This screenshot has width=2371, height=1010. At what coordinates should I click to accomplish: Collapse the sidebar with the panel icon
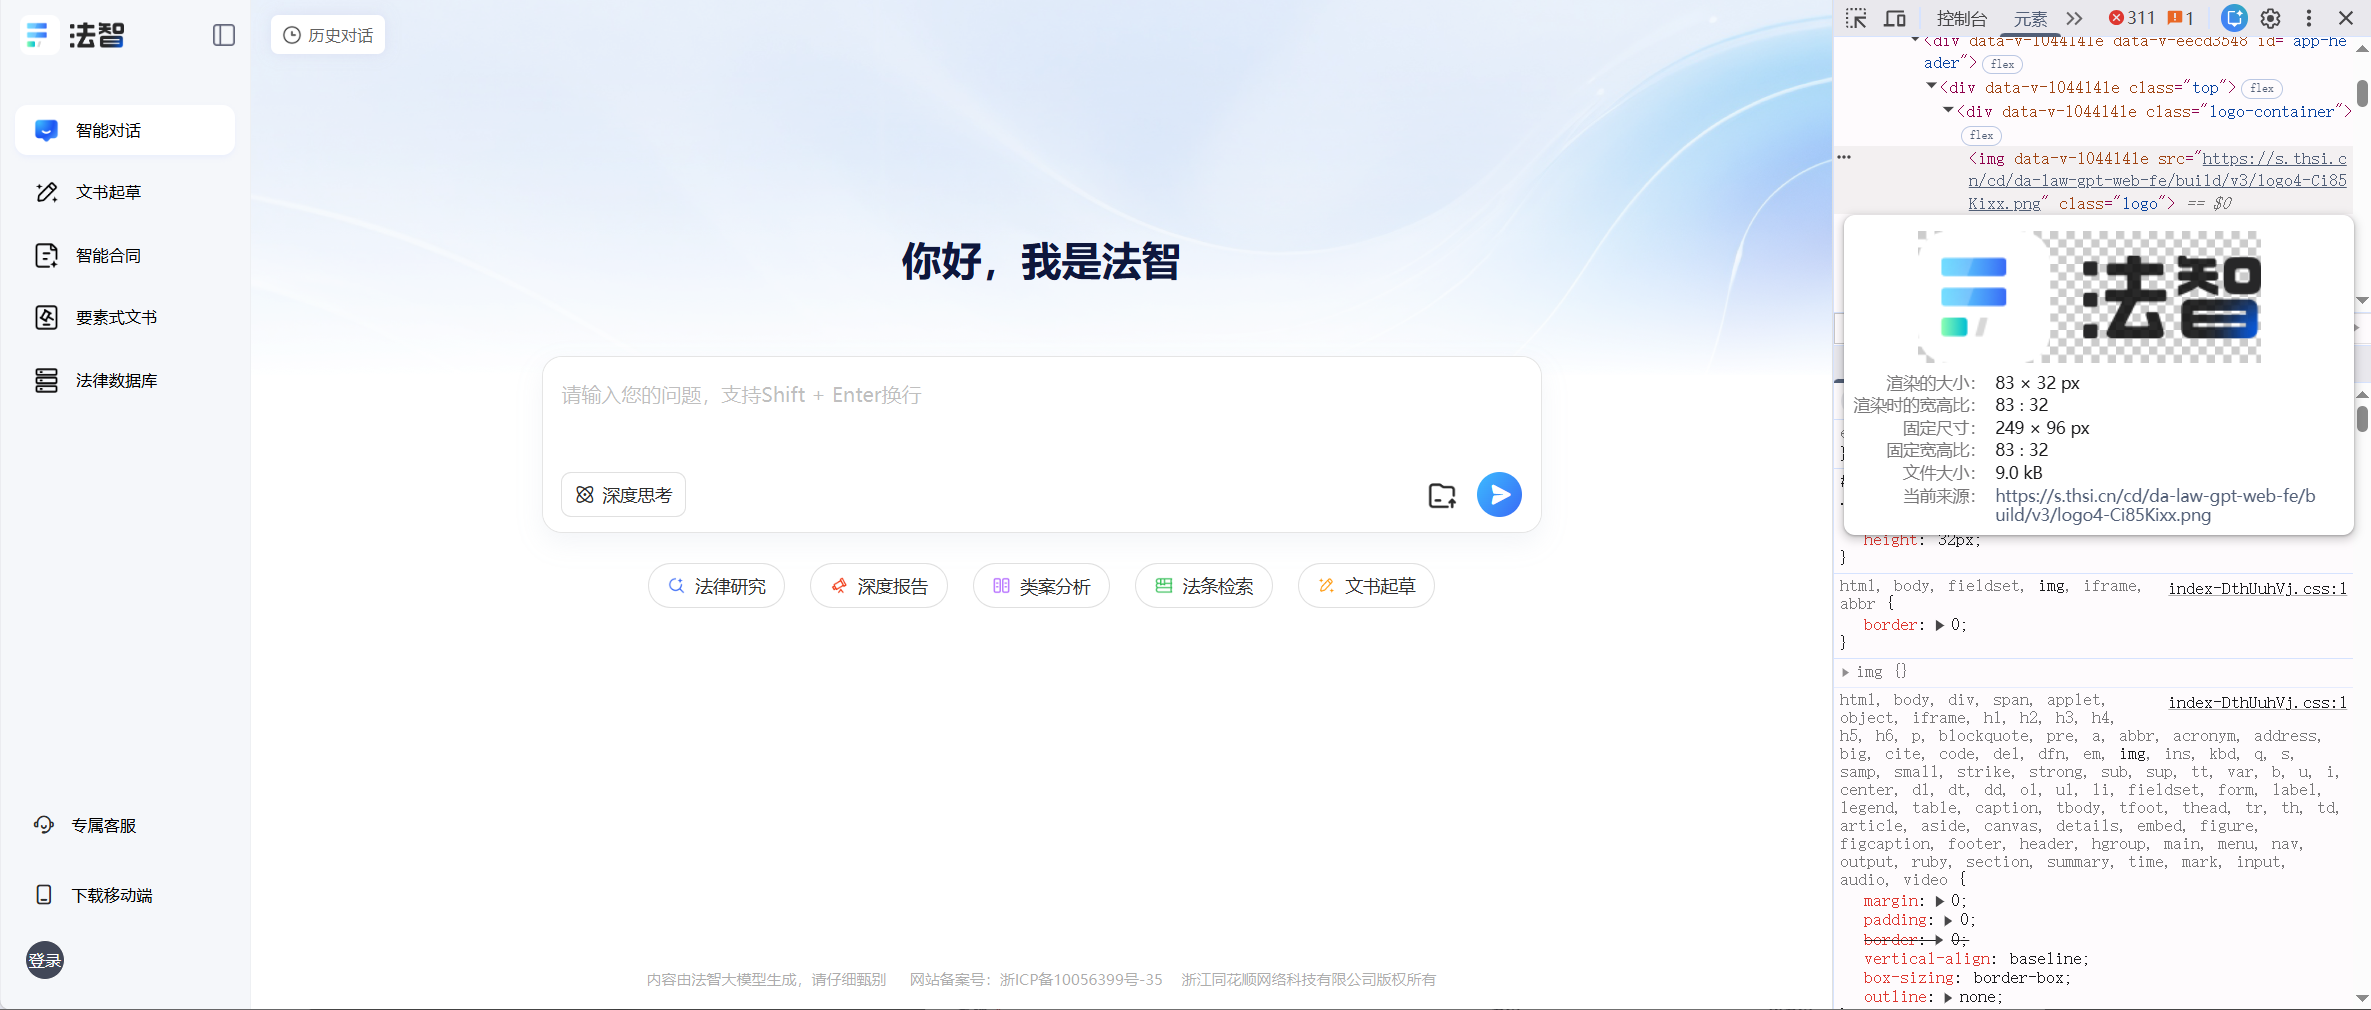coord(224,35)
